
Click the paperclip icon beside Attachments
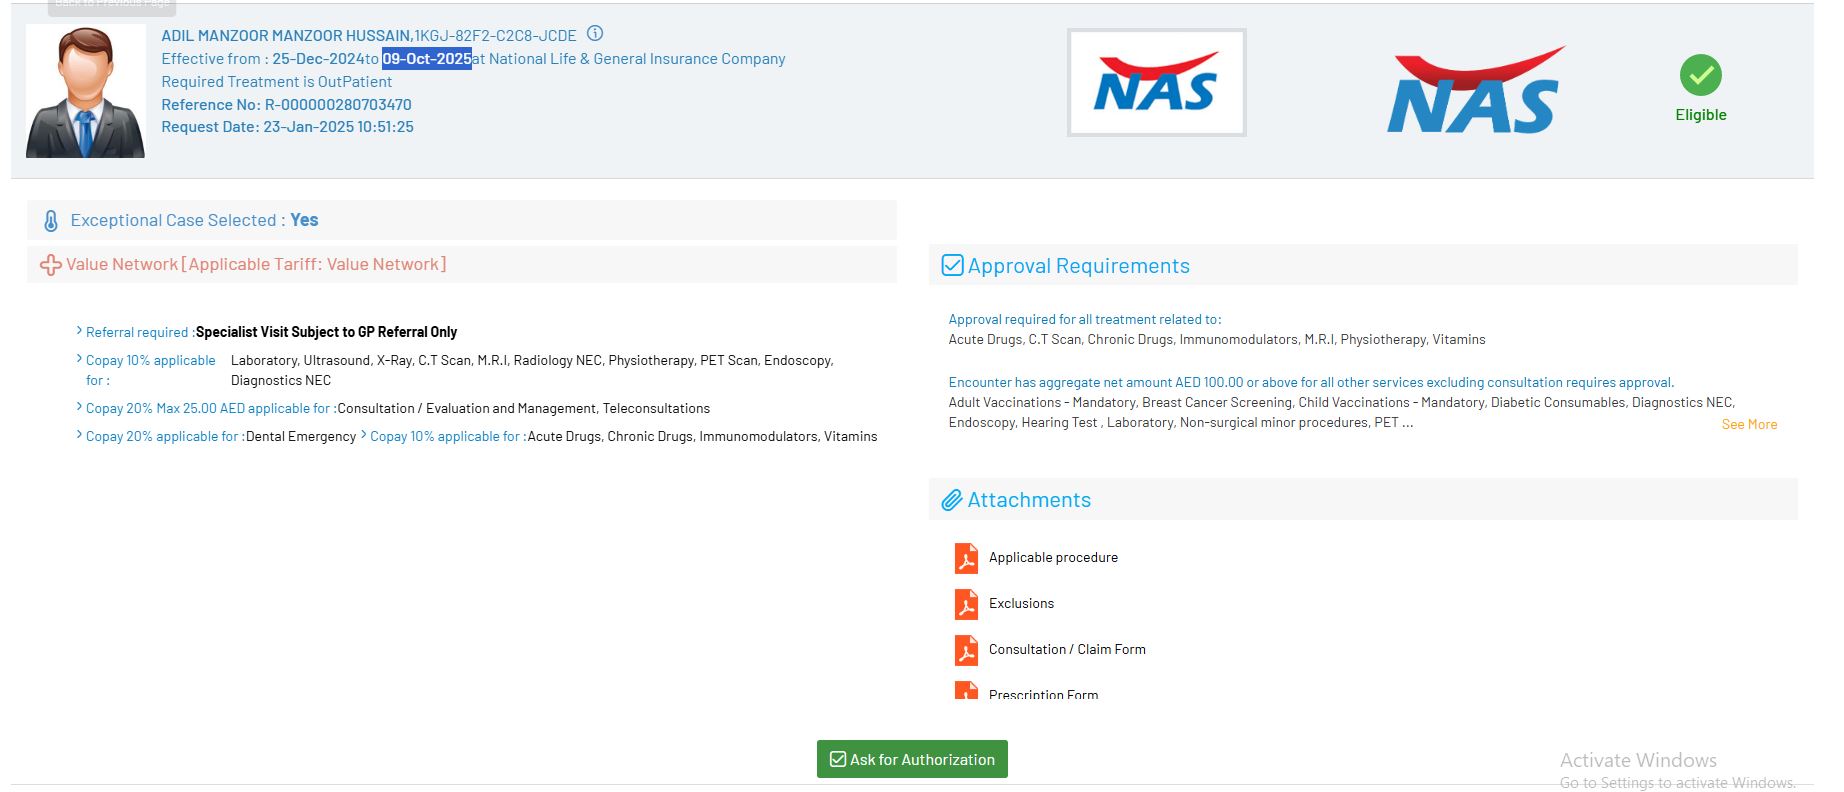point(952,500)
